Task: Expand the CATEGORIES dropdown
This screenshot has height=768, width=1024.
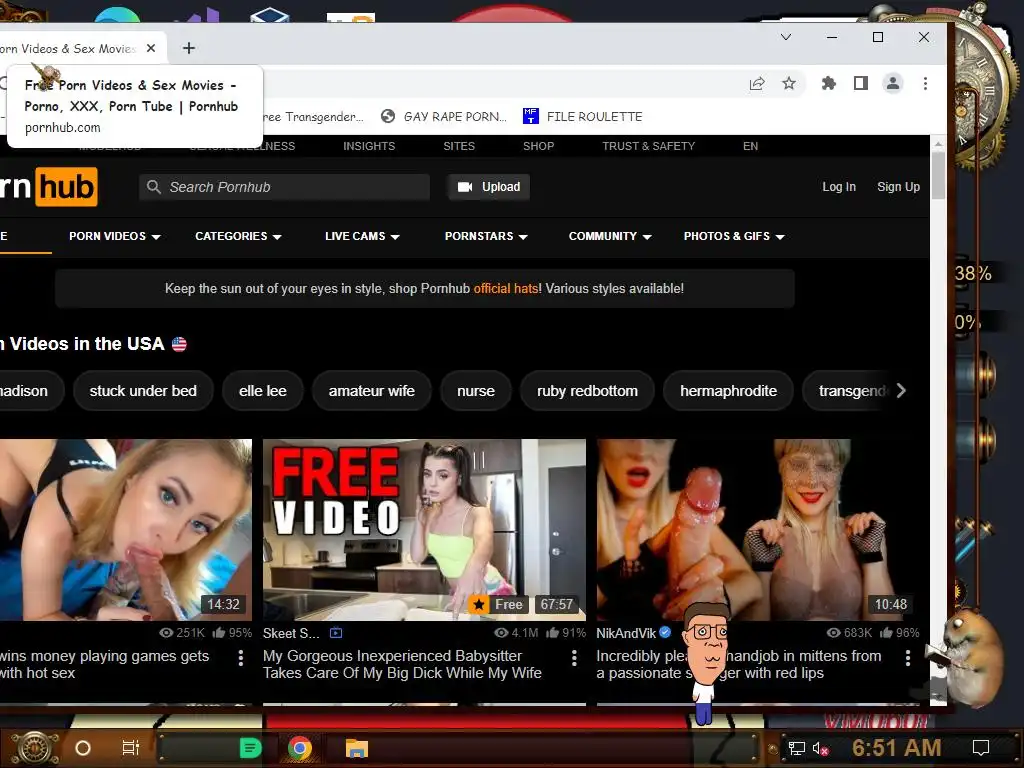Action: click(x=238, y=236)
